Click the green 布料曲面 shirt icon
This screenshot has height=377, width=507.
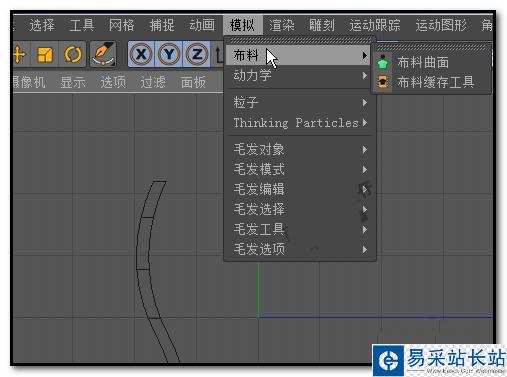click(x=383, y=62)
